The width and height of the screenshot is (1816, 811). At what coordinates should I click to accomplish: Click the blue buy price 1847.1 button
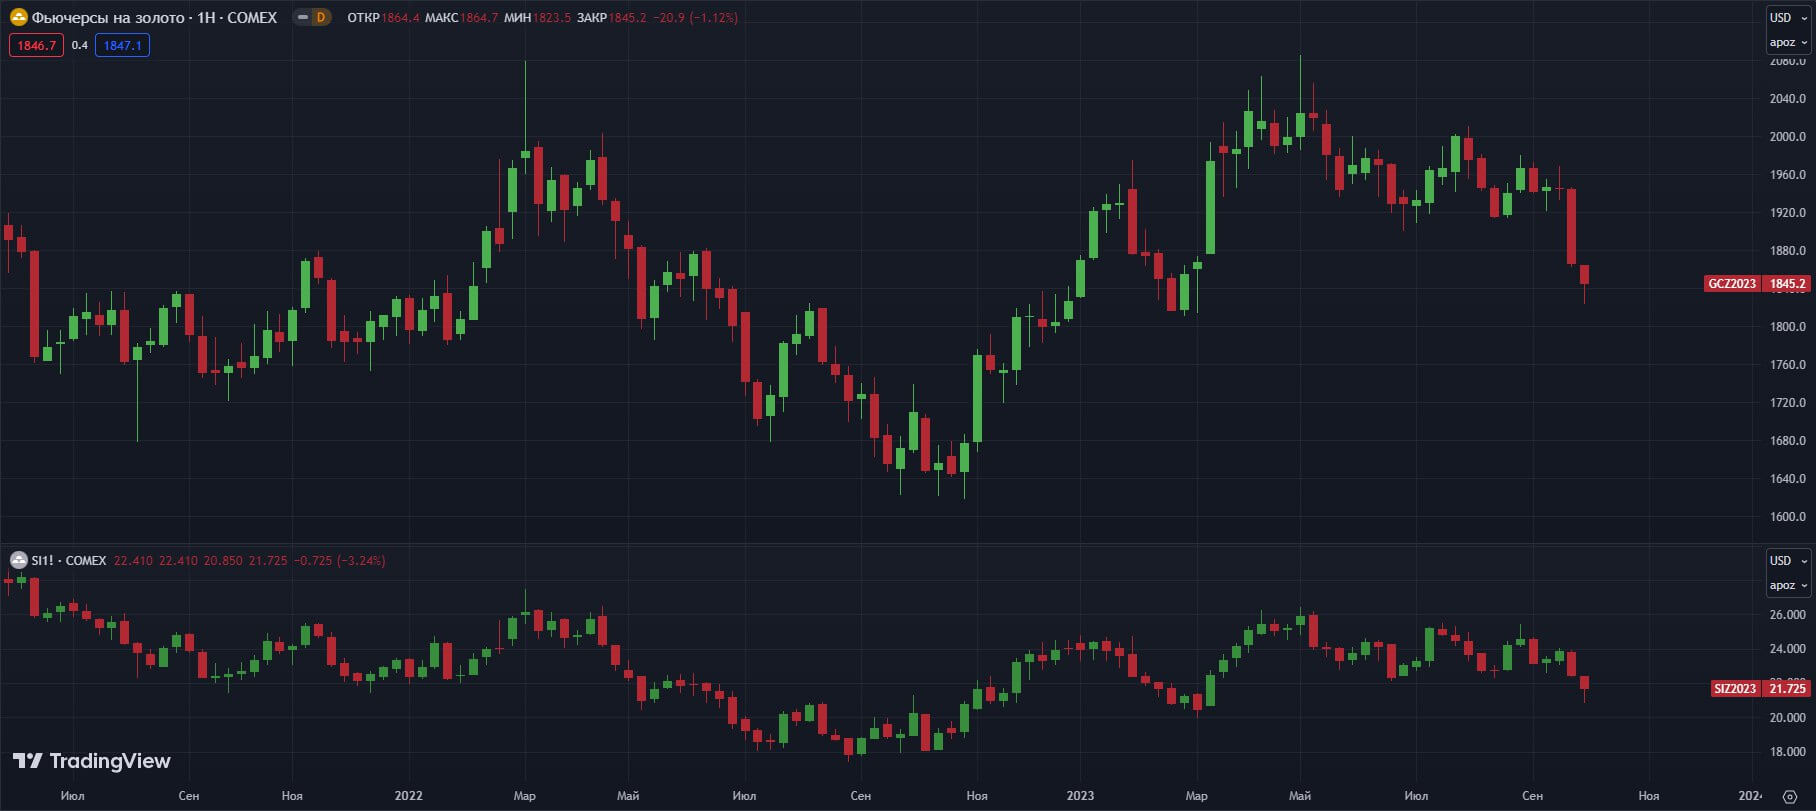(x=122, y=45)
